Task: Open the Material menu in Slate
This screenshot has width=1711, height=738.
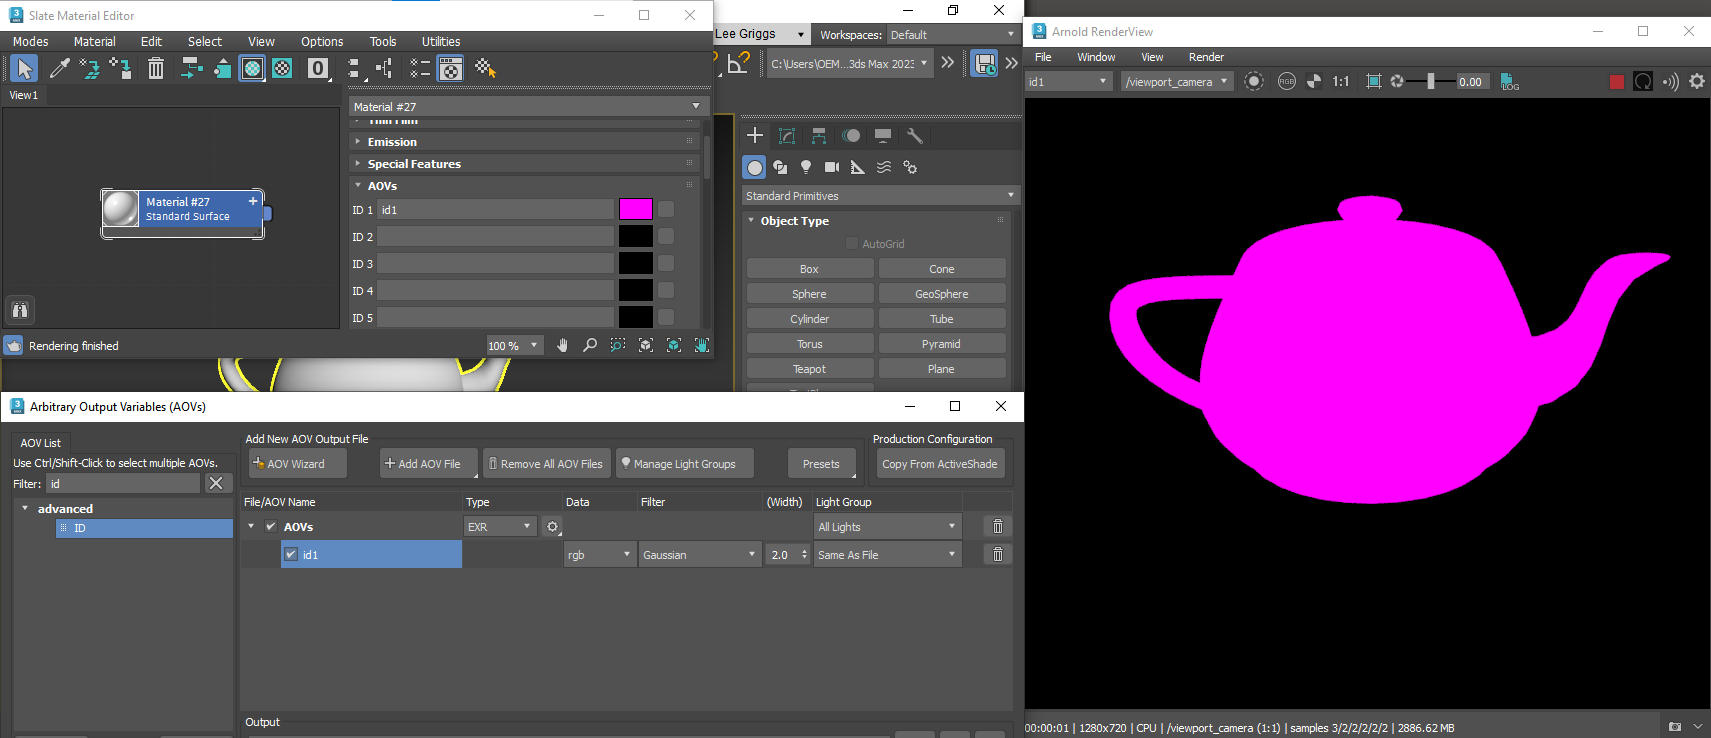Action: (x=95, y=41)
